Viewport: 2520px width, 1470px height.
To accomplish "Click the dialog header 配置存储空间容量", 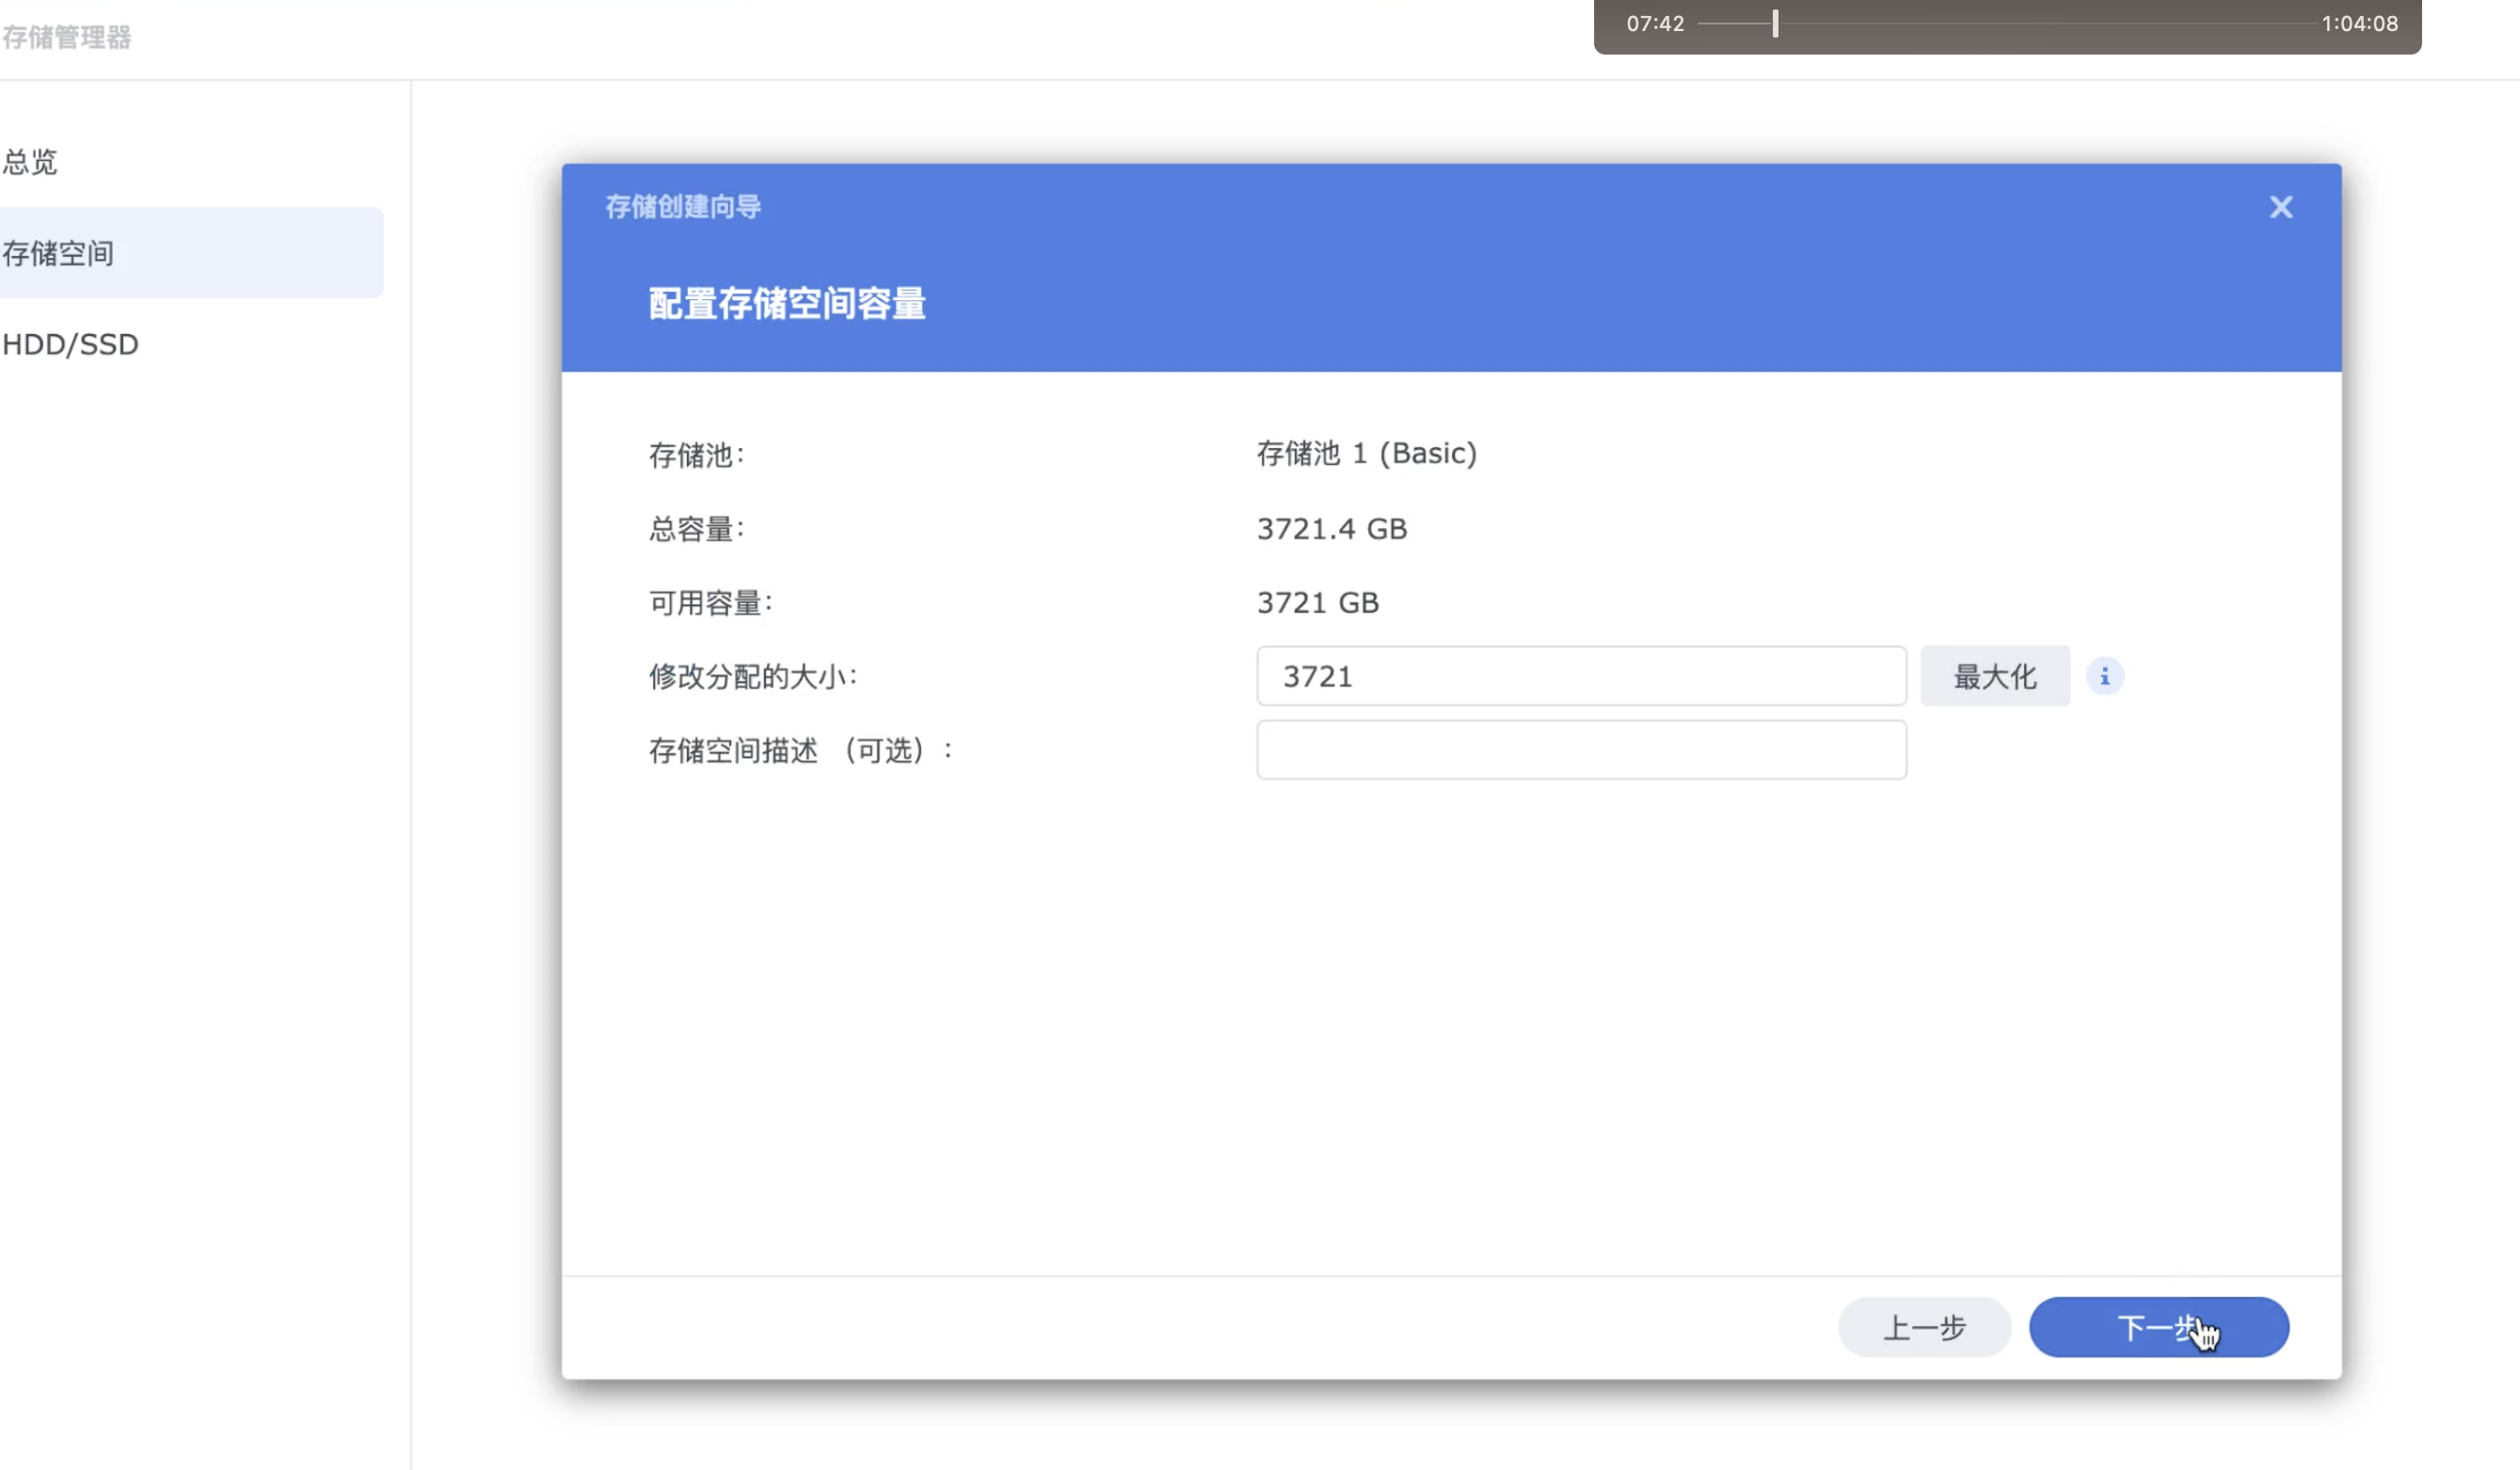I will pos(786,302).
